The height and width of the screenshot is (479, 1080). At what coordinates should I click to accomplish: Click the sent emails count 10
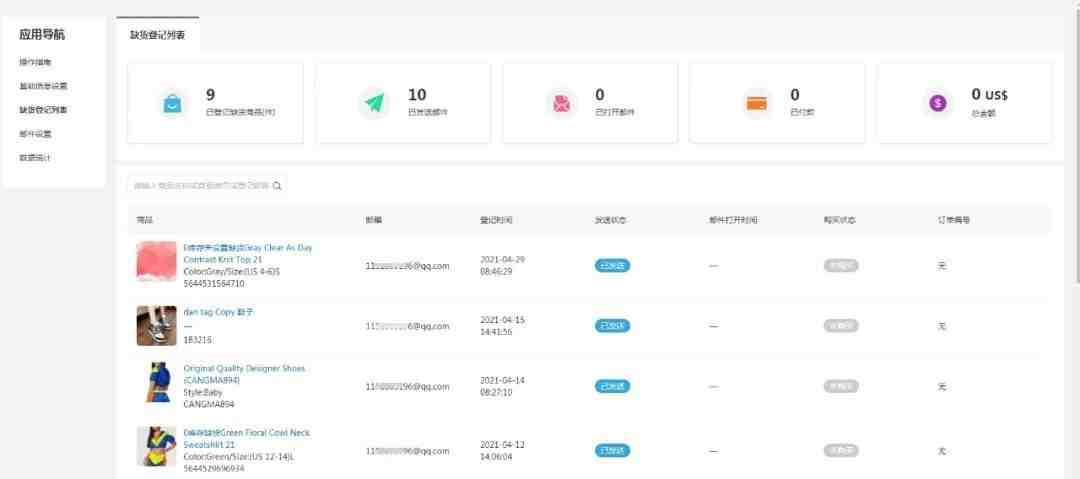(417, 95)
